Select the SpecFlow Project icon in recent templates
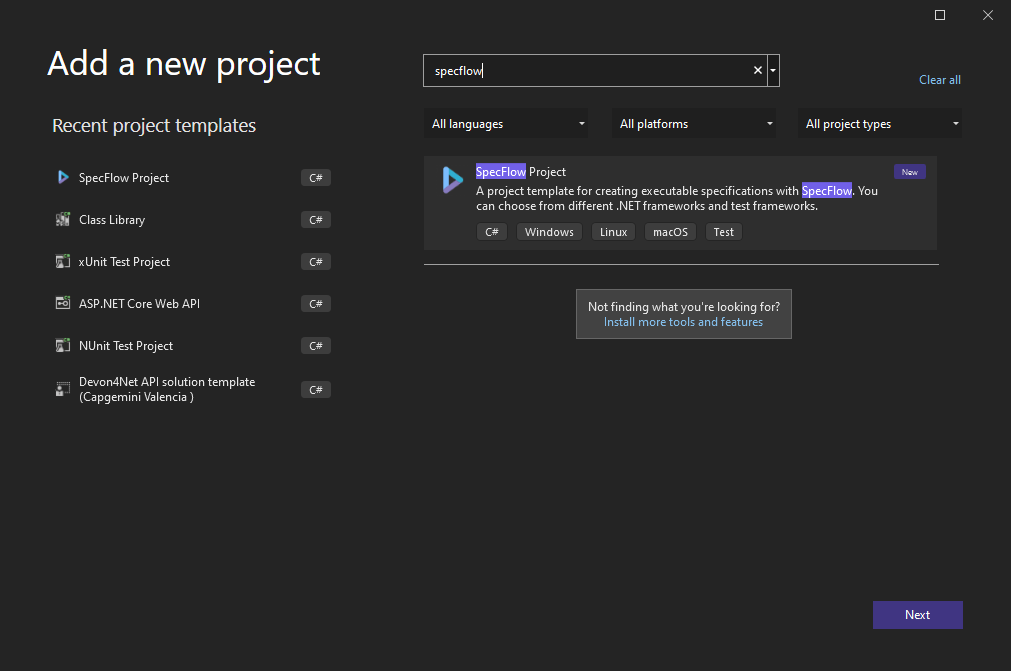 (63, 177)
